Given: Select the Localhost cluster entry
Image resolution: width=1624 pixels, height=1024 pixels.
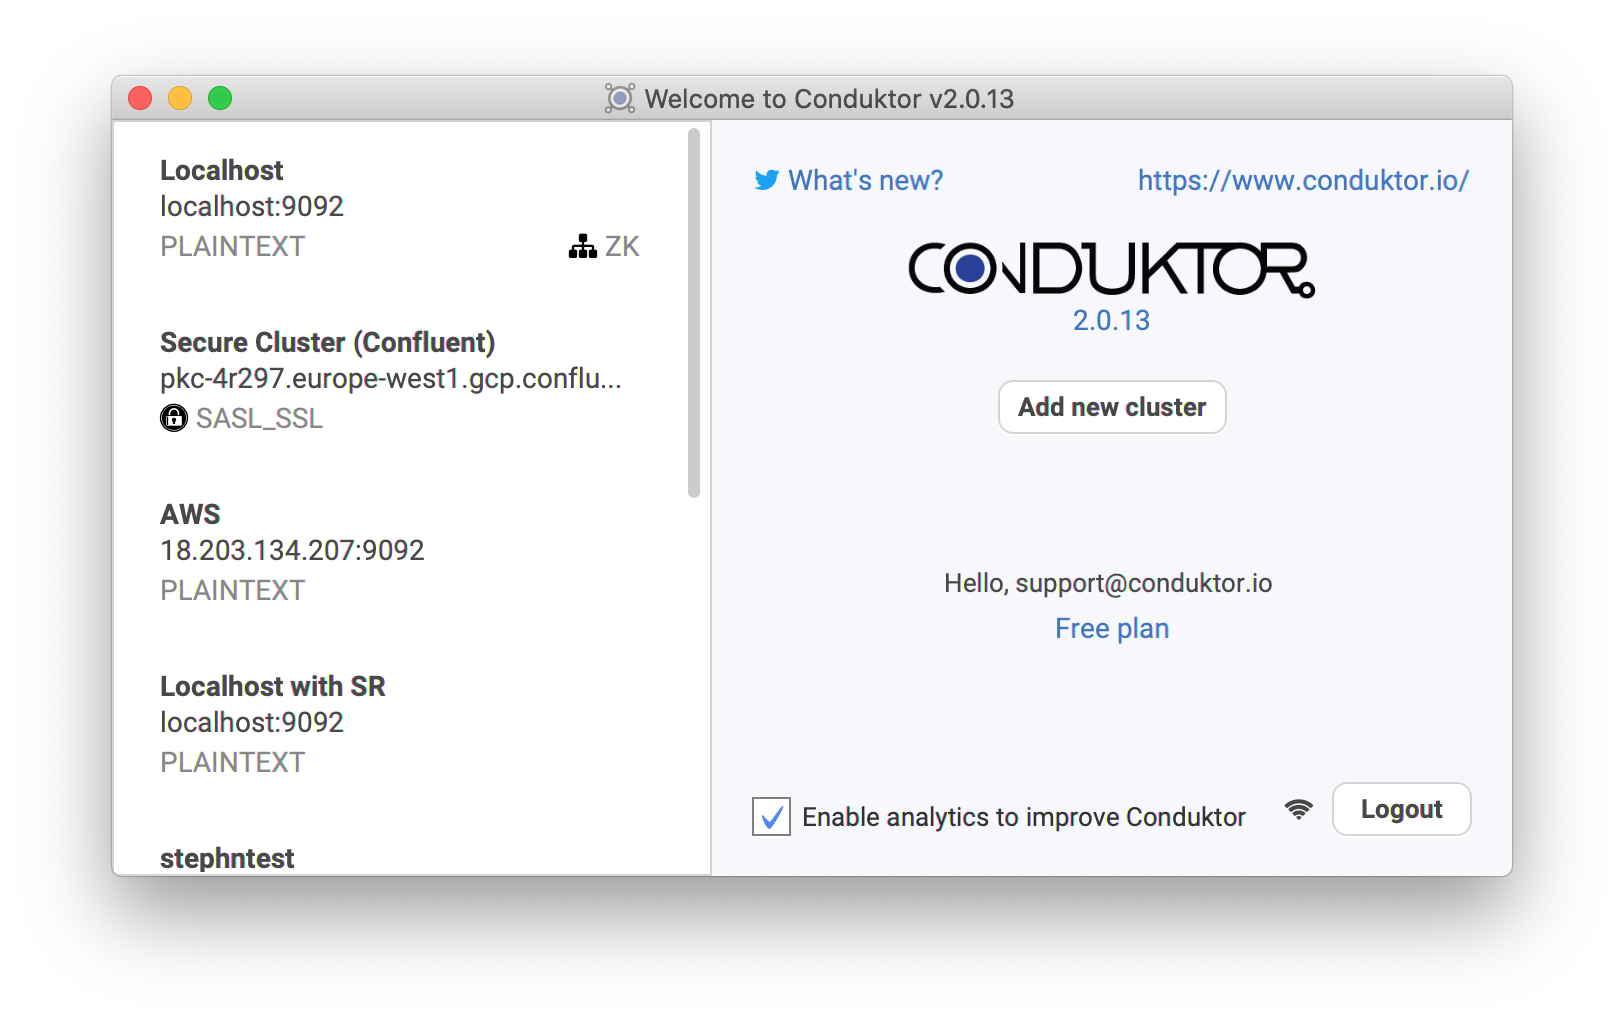Looking at the screenshot, I should (400, 208).
